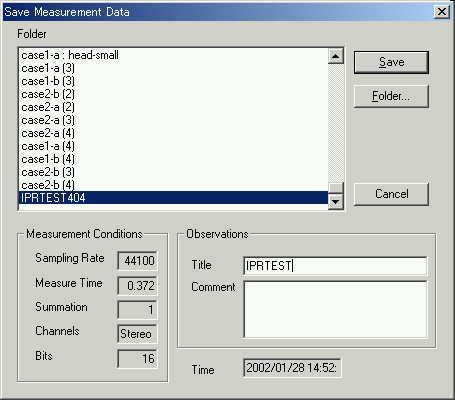
Task: Cancel the save dialog
Action: [391, 194]
